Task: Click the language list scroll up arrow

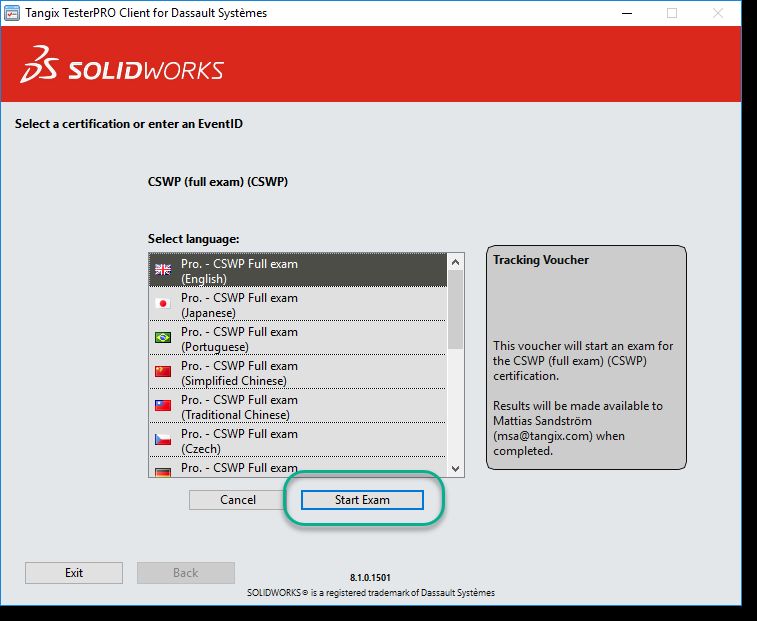Action: [455, 262]
